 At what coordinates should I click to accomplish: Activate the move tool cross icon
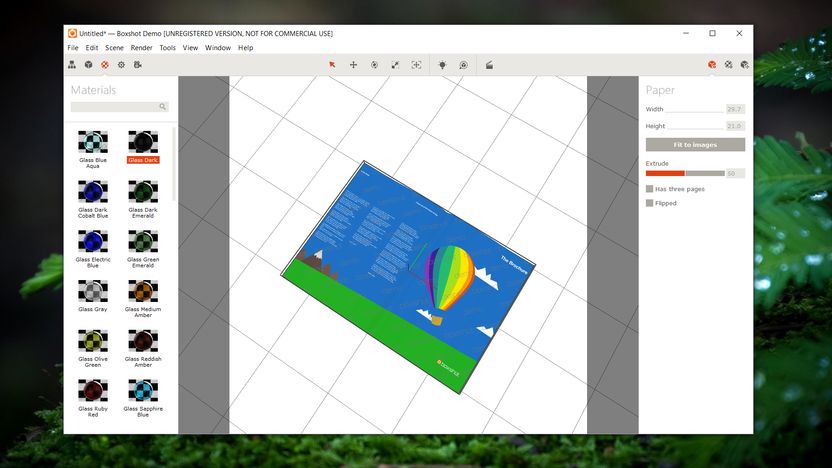[353, 65]
